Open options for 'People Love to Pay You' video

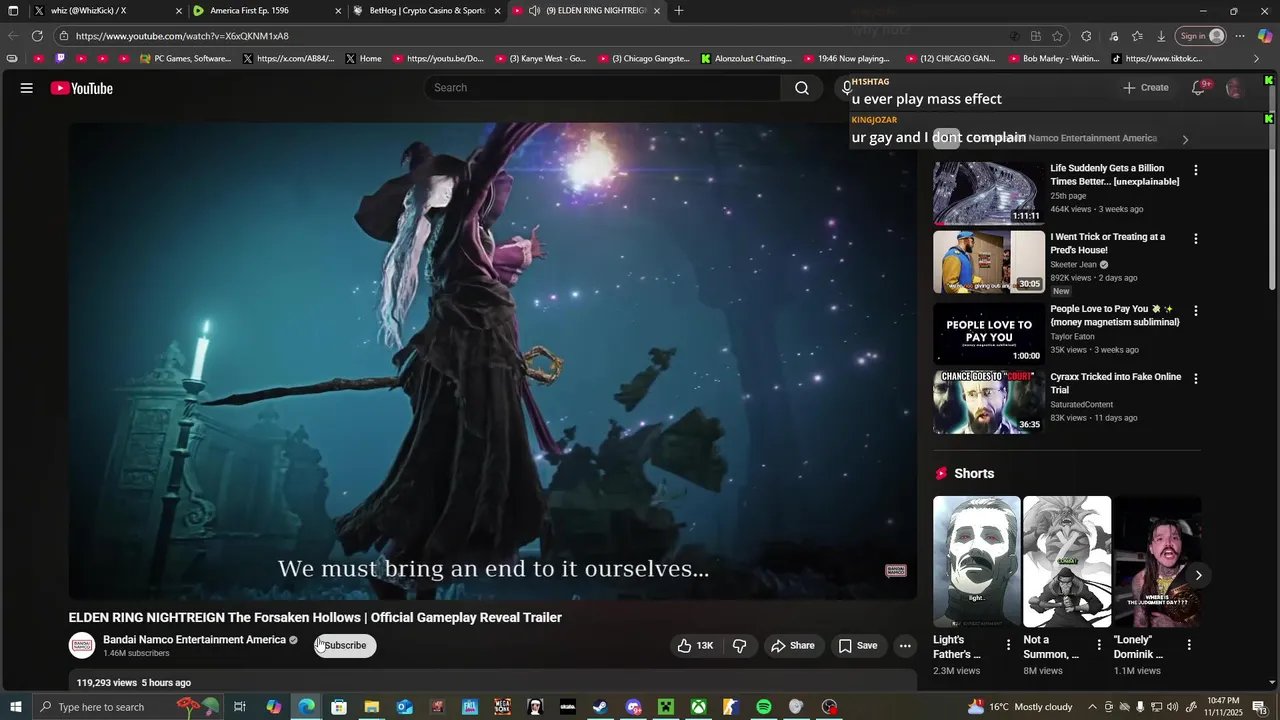(1196, 311)
